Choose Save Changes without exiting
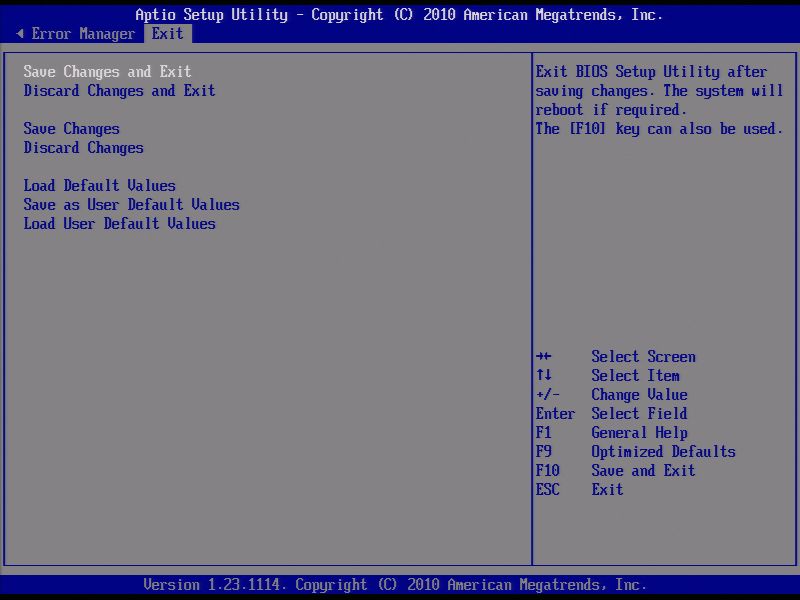The width and height of the screenshot is (800, 600). [71, 128]
